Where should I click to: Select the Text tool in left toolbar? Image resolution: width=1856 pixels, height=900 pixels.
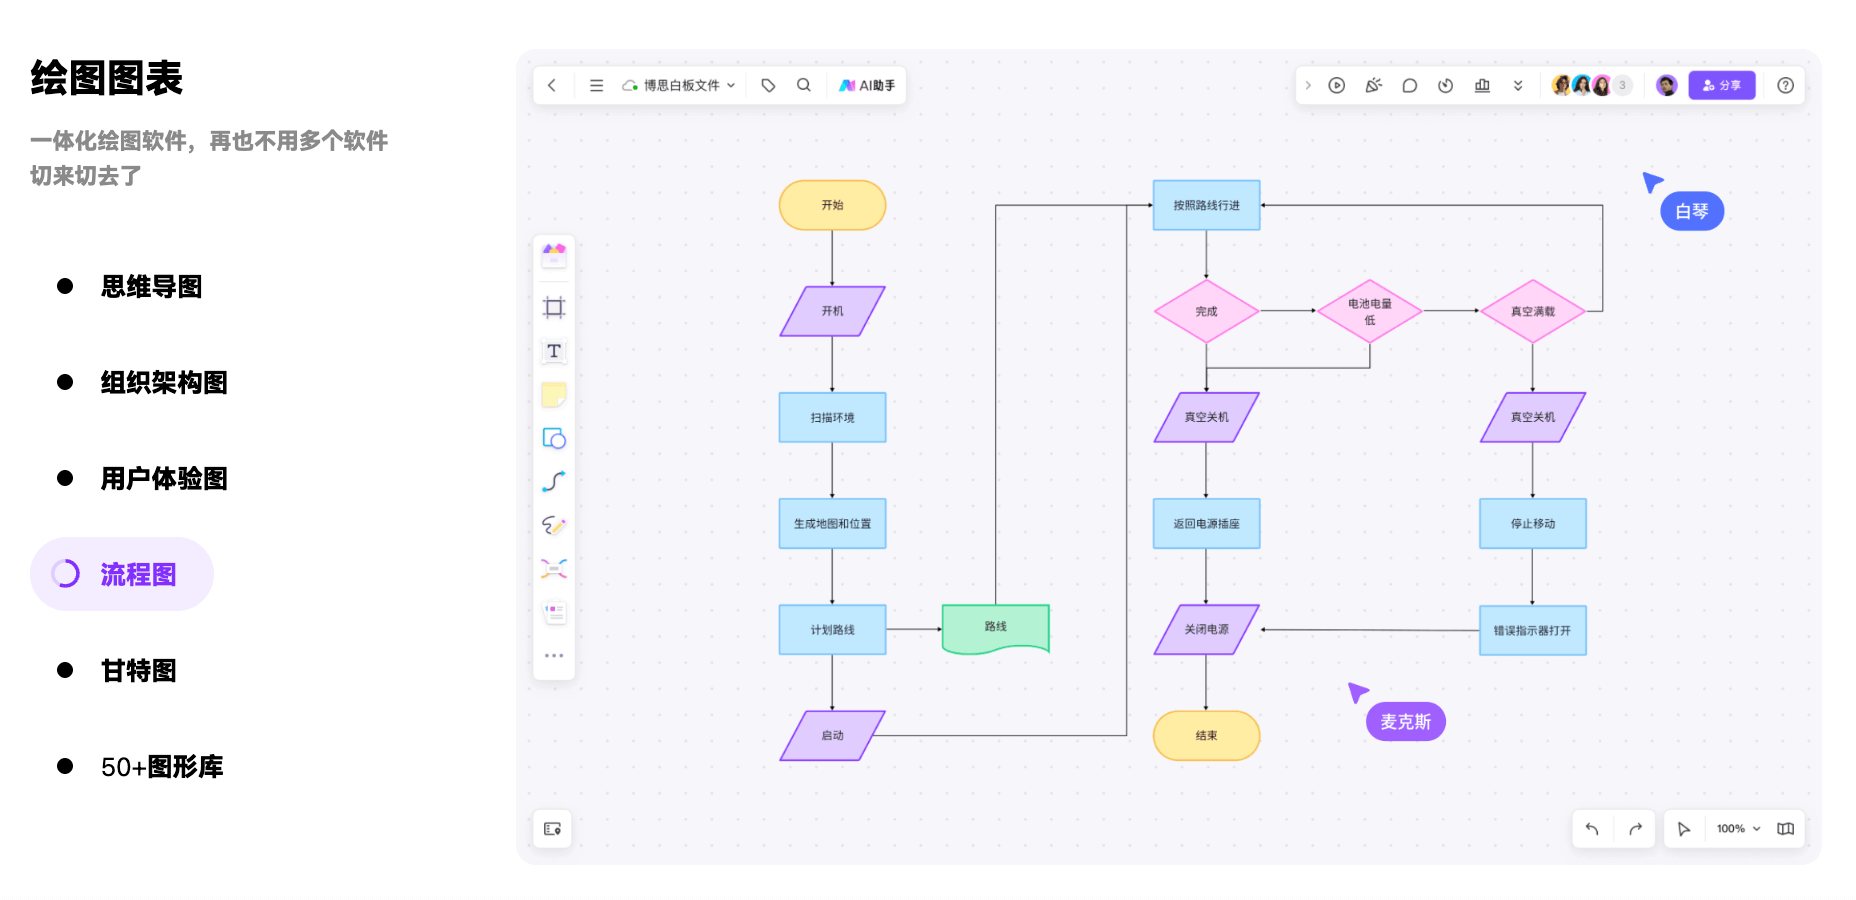(554, 351)
